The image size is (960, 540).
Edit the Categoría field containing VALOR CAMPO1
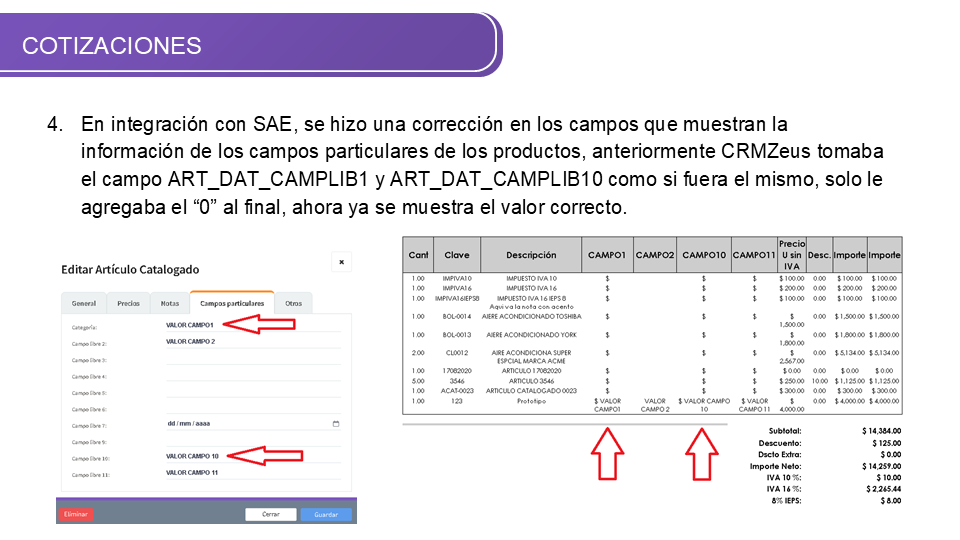[253, 325]
